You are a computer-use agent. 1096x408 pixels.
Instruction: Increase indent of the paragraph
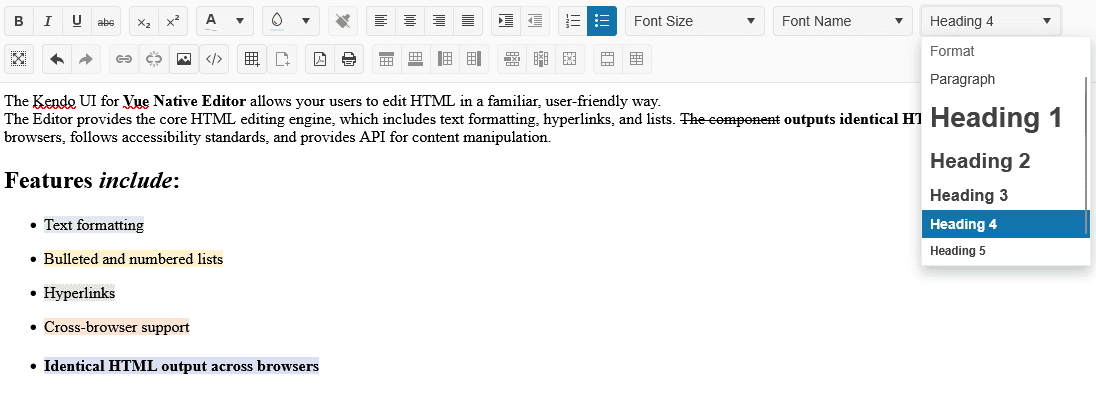(505, 21)
